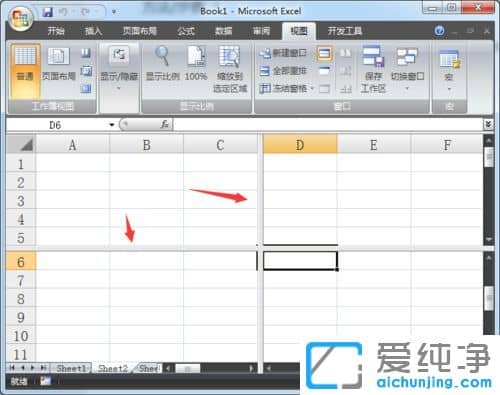Select column D header
Viewport: 500px width, 395px height.
pyautogui.click(x=300, y=145)
